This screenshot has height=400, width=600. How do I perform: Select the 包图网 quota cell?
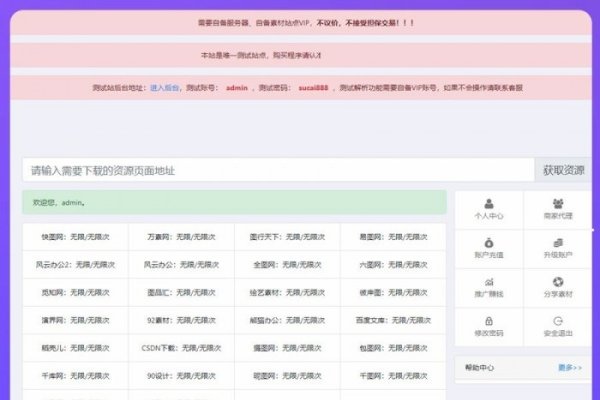coord(393,348)
